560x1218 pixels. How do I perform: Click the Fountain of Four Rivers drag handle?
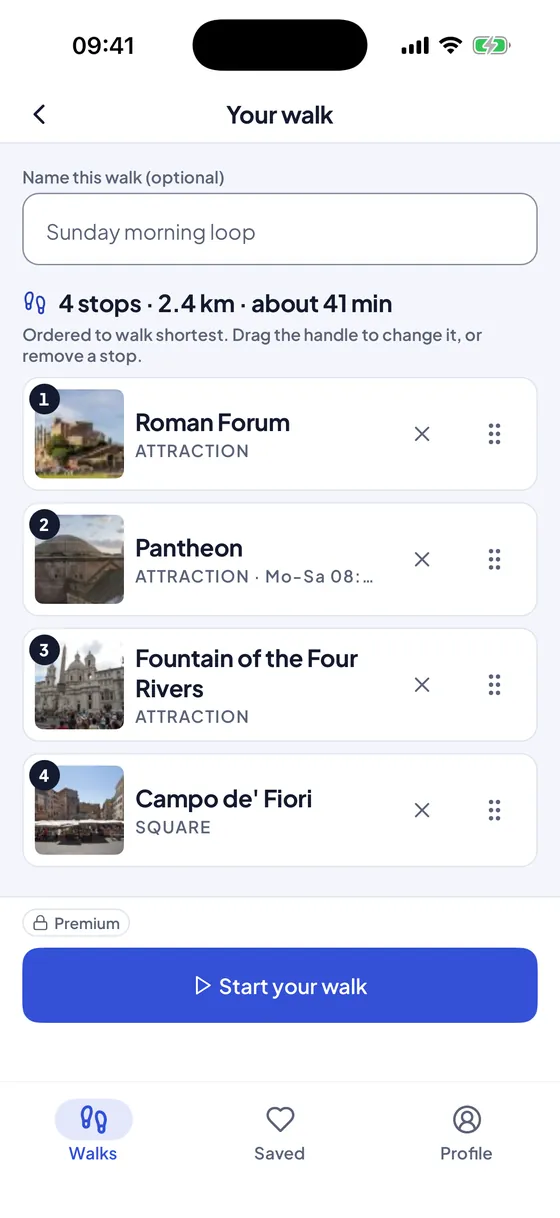pos(494,685)
